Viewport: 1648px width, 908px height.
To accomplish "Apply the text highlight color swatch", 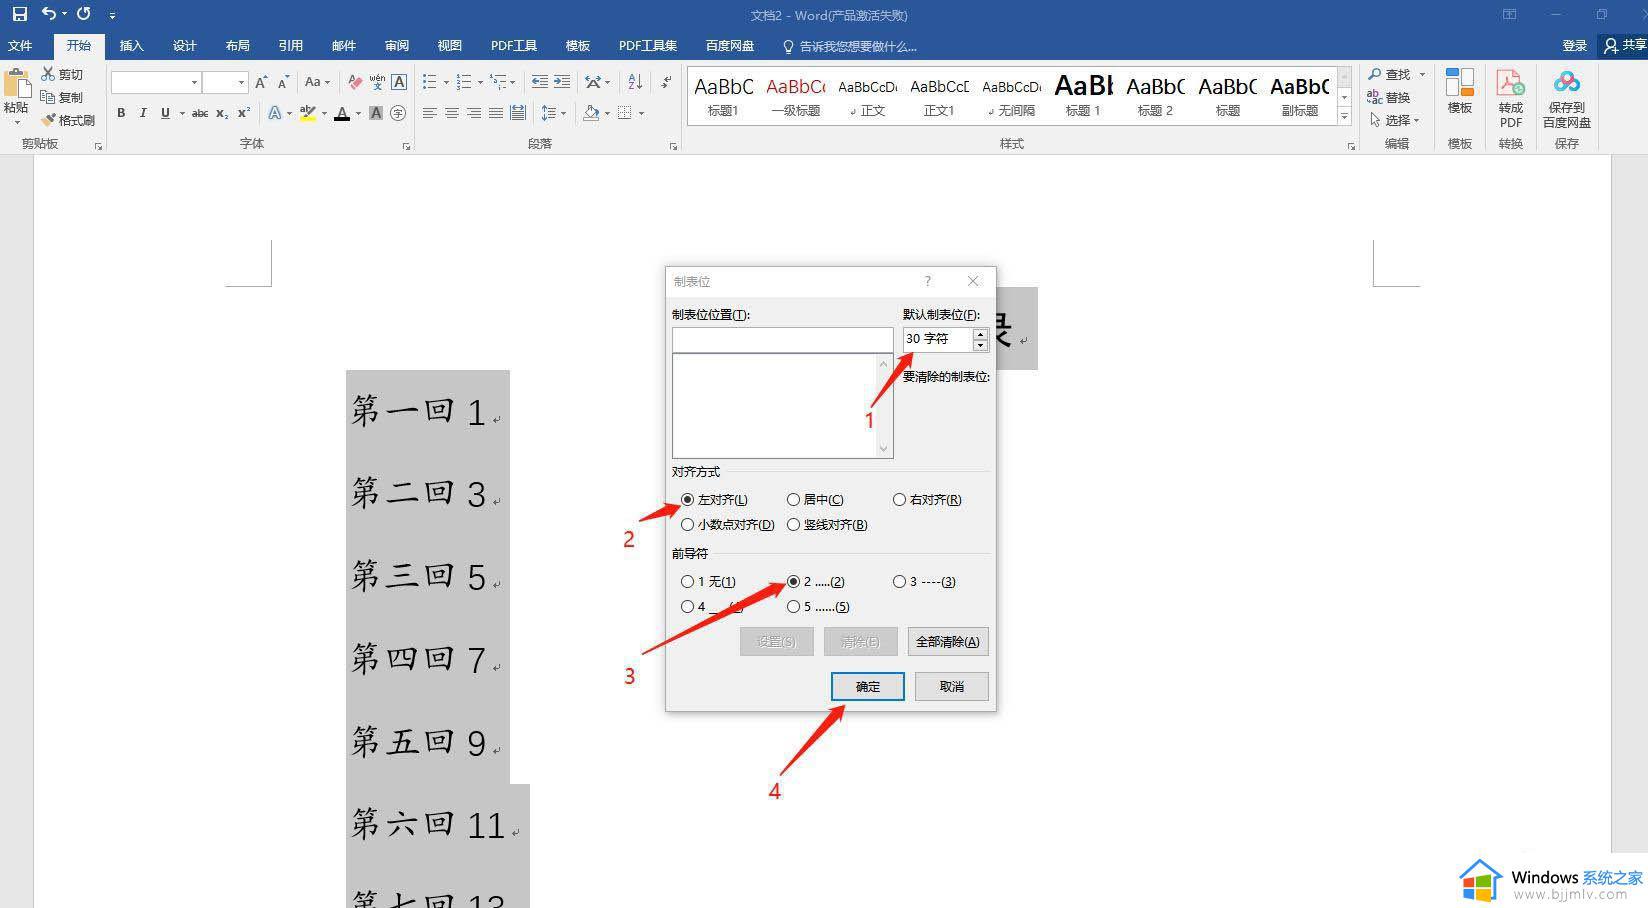I will [308, 113].
